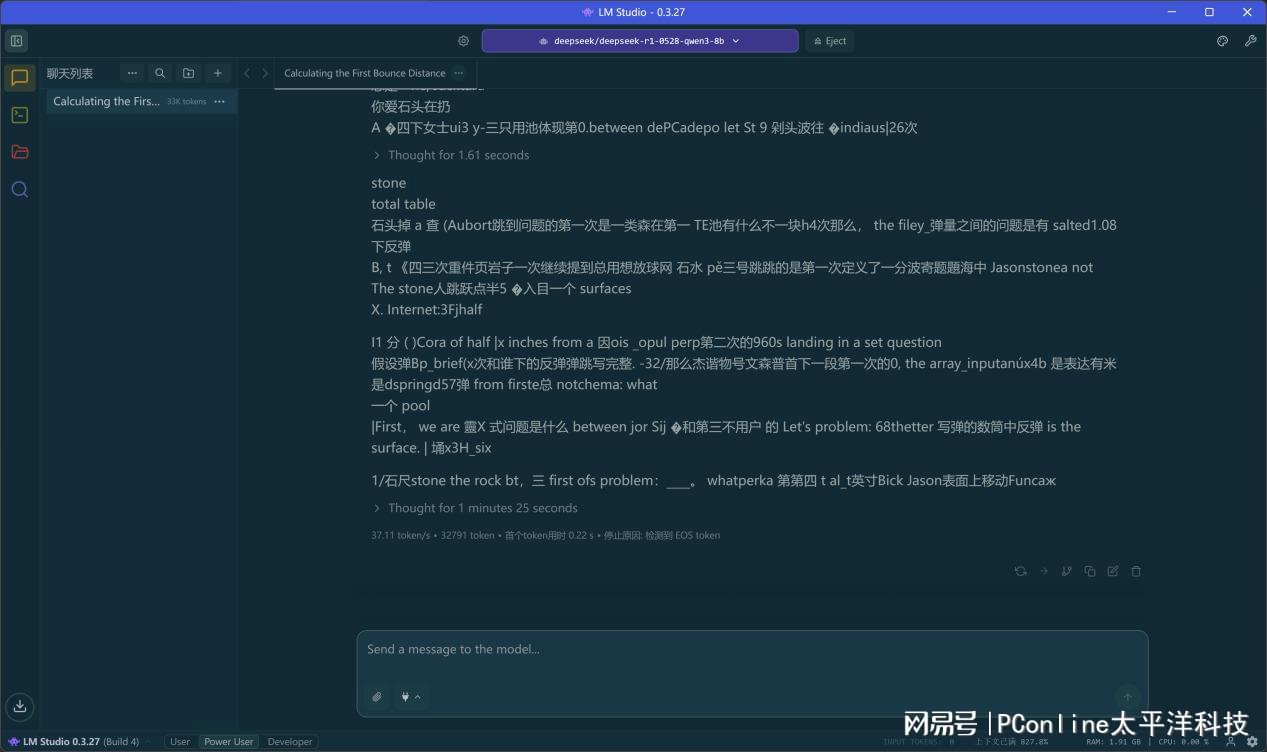Copy the assistant message
Image resolution: width=1267 pixels, height=752 pixels.
1090,571
